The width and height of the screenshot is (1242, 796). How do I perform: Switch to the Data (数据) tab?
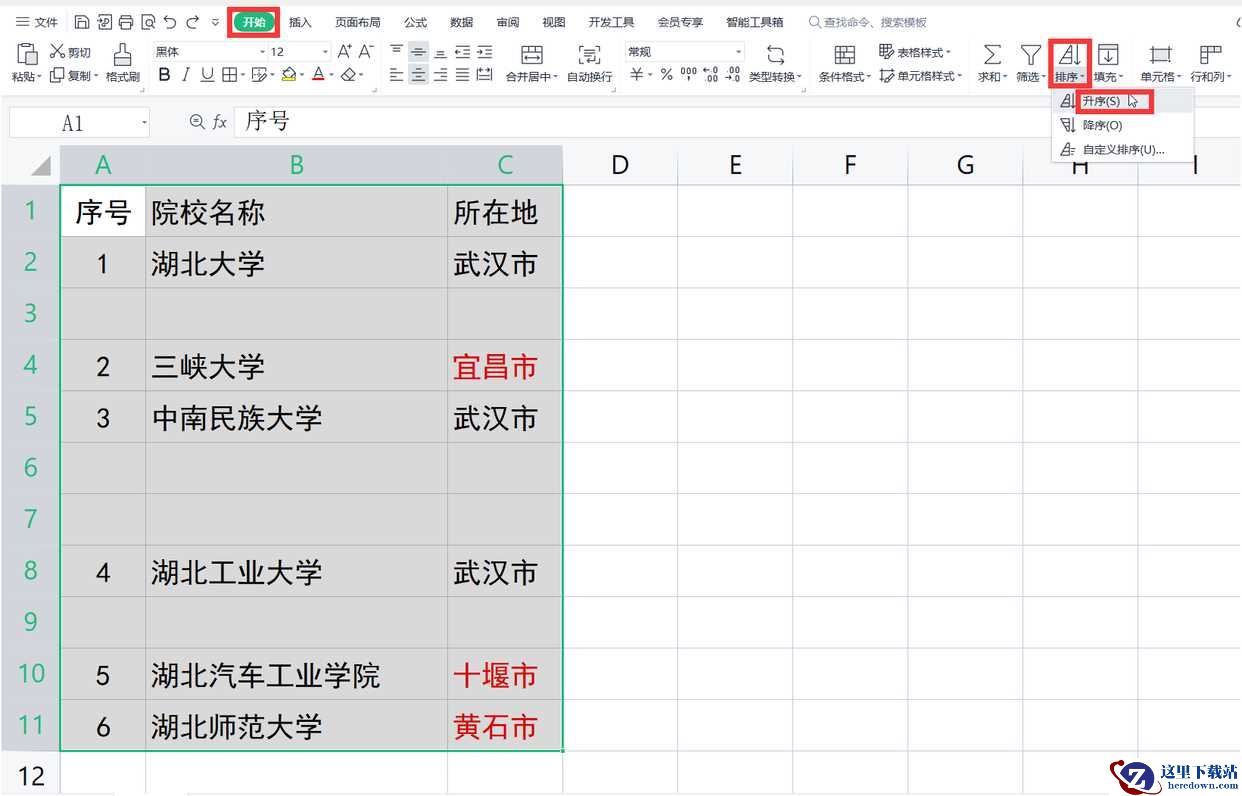point(461,22)
